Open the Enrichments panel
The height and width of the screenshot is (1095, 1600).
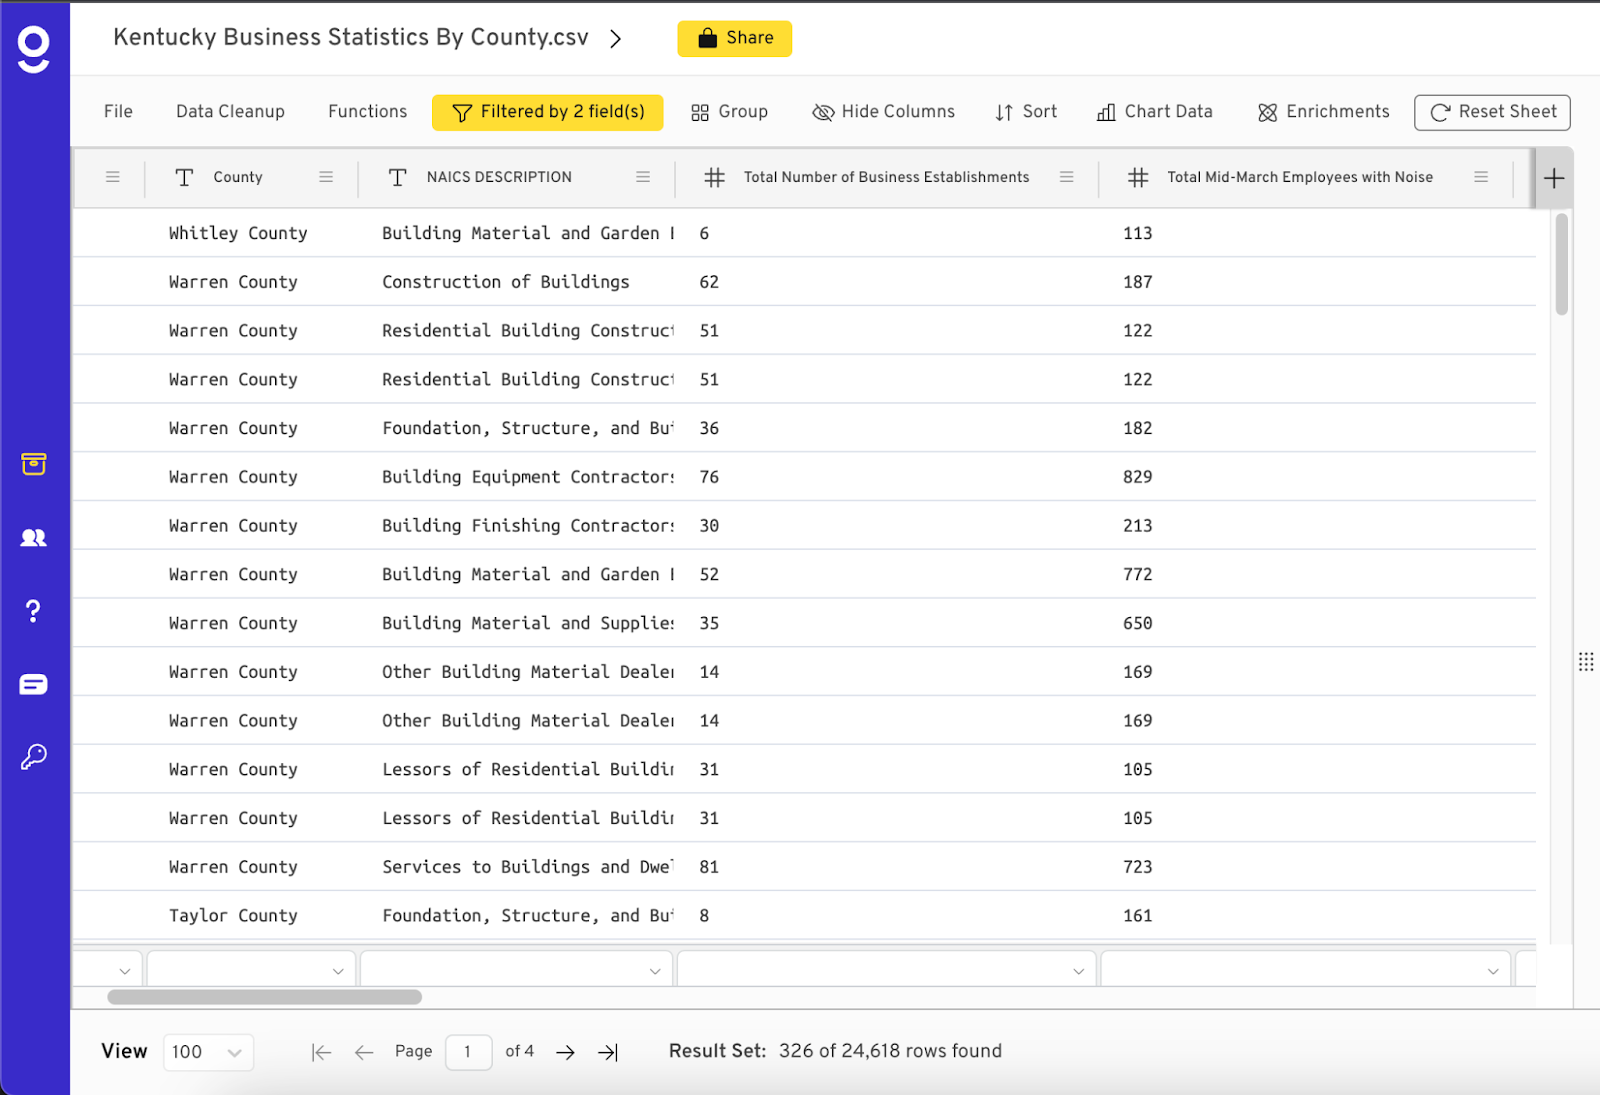tap(1322, 112)
